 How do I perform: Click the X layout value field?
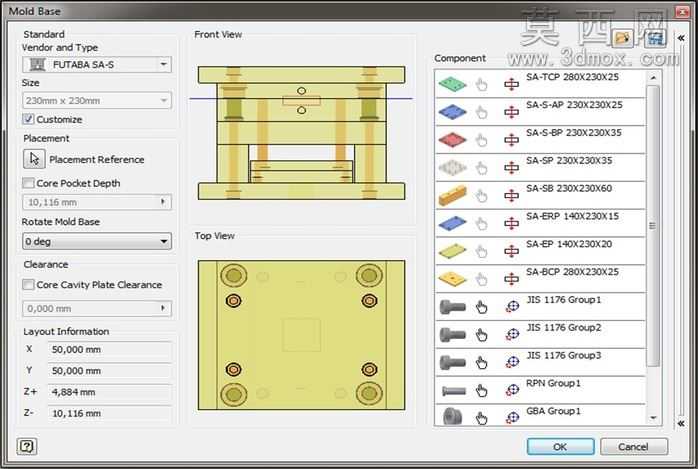(110, 349)
